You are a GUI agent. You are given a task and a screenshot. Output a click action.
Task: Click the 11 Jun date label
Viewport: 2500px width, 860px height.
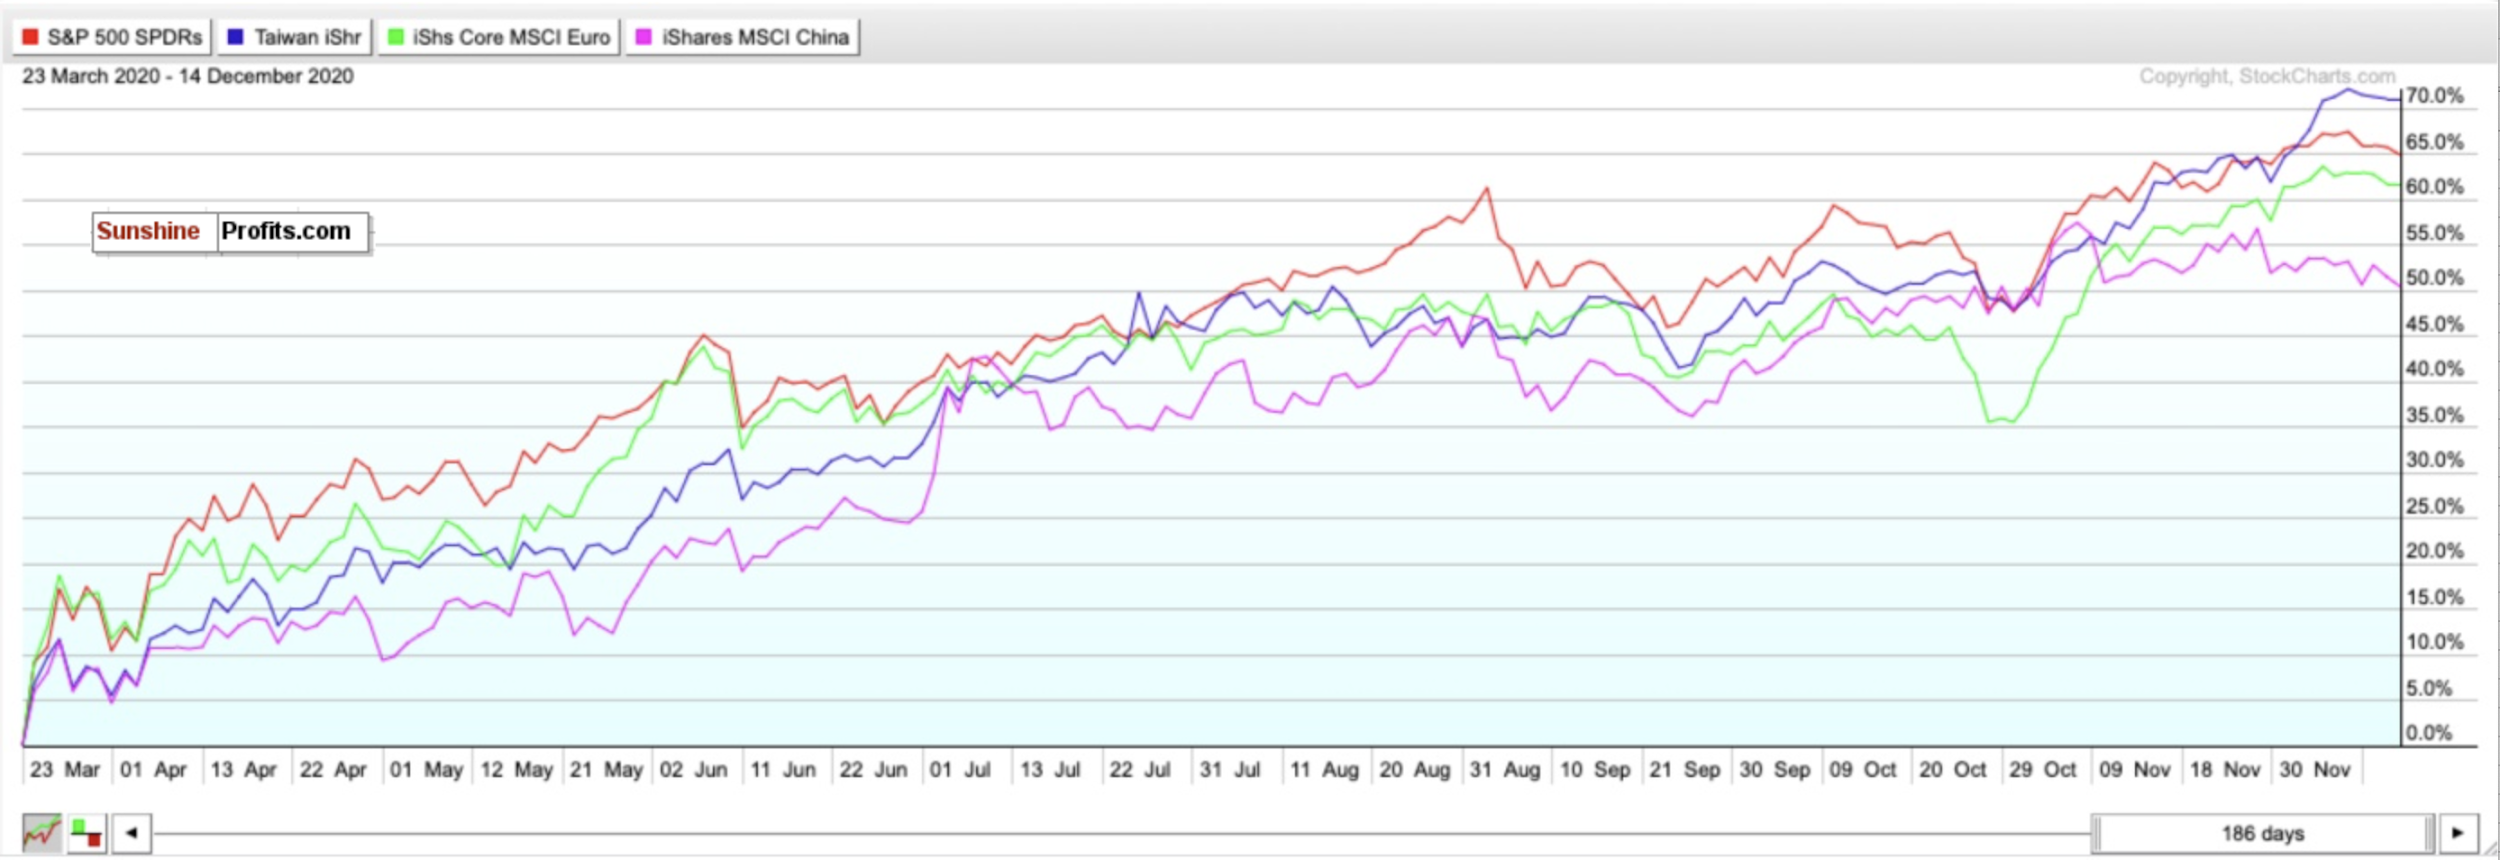(x=783, y=770)
